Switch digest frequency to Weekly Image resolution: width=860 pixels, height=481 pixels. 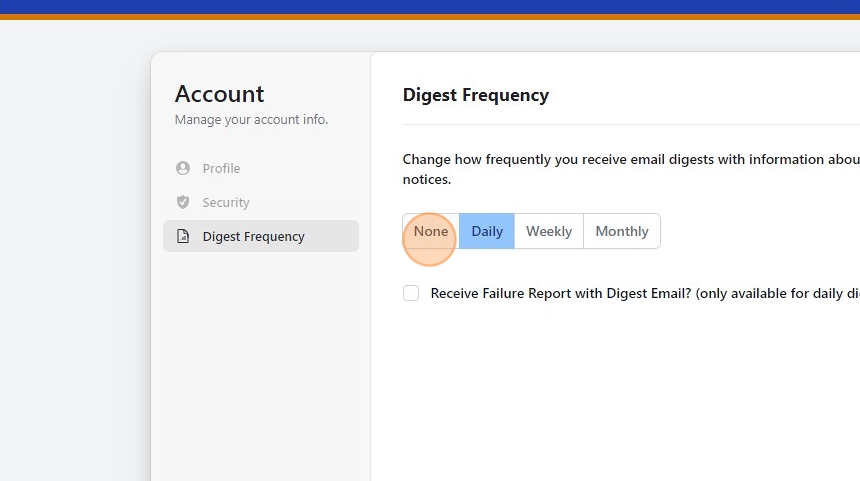coord(549,231)
